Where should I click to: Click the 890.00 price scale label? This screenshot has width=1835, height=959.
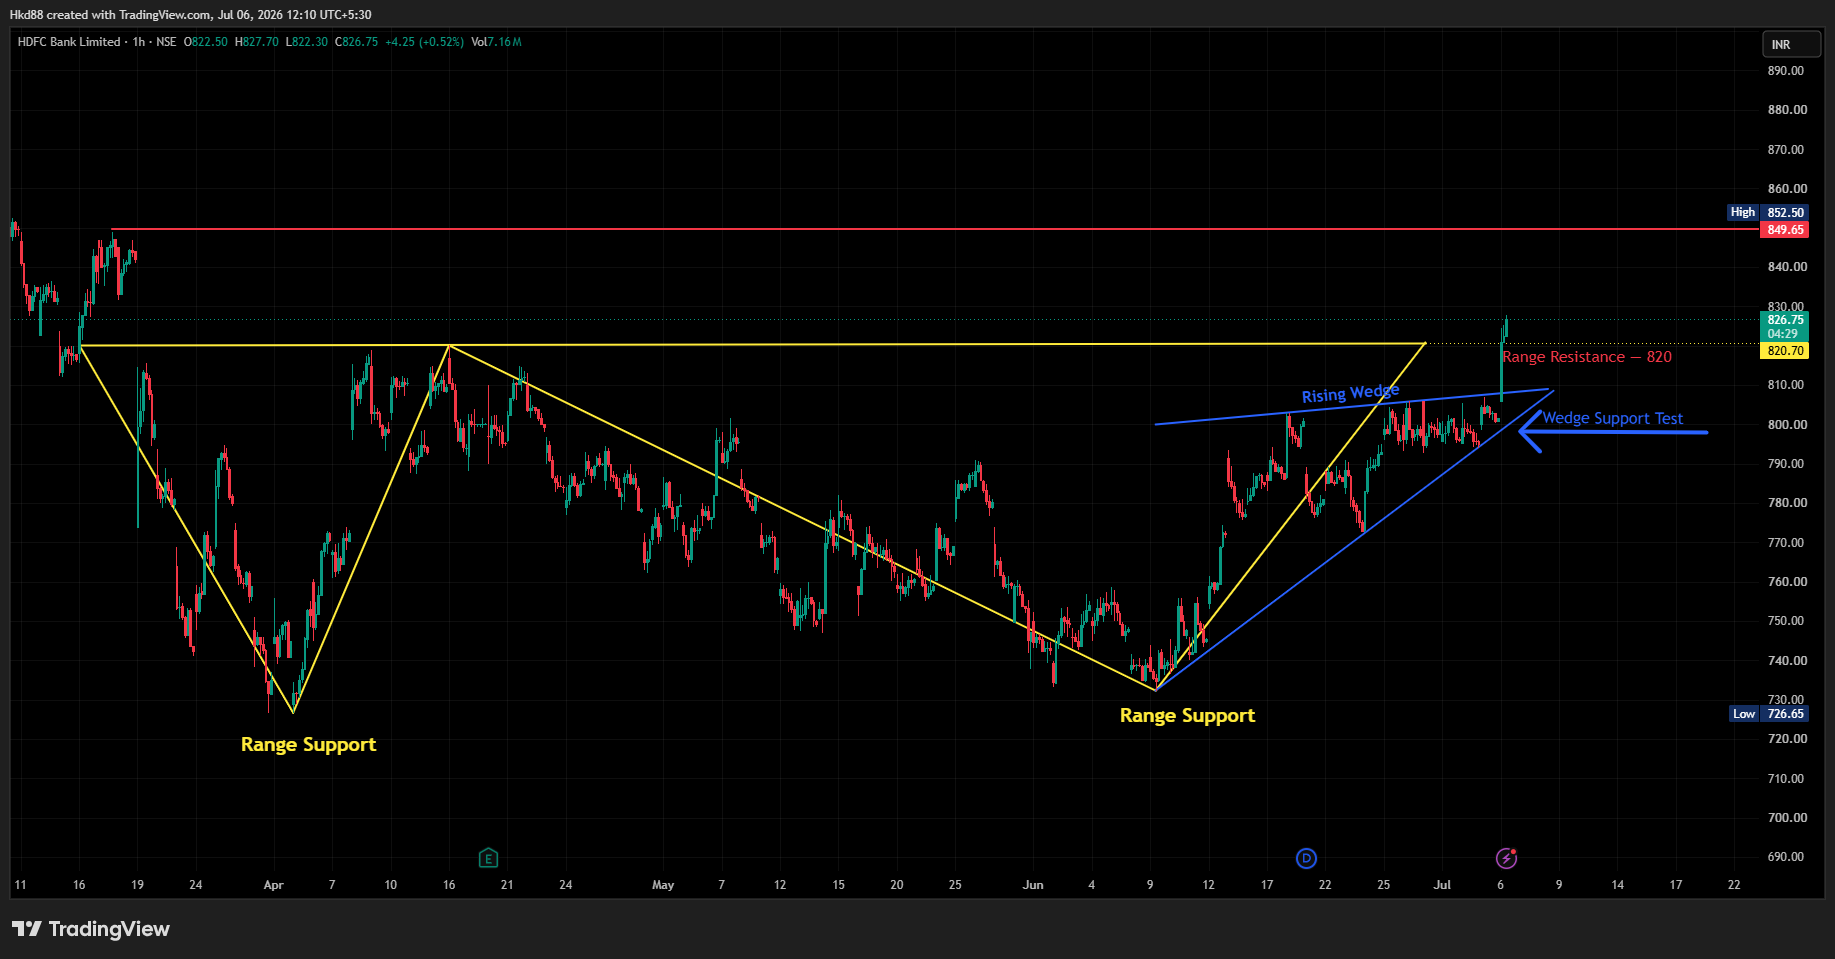pos(1785,71)
